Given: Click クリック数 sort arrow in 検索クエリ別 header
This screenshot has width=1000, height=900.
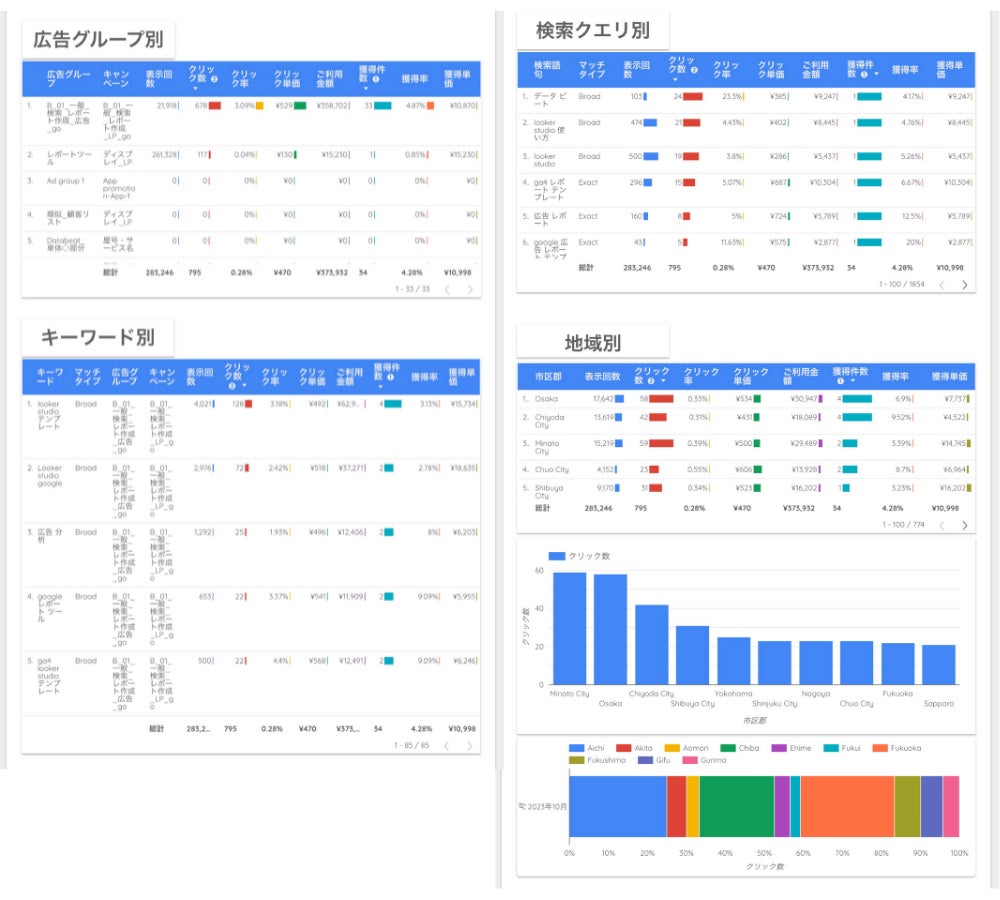Looking at the screenshot, I should click(x=675, y=80).
